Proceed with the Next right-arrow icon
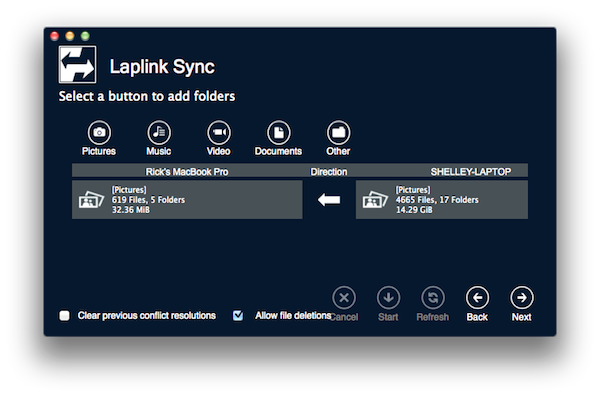This screenshot has height=397, width=600. [522, 297]
